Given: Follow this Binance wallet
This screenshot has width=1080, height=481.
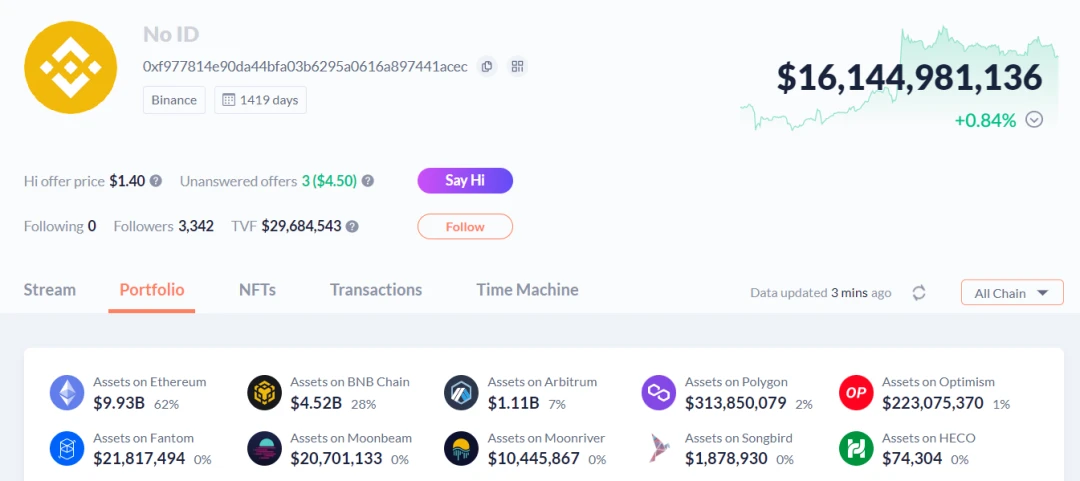Looking at the screenshot, I should pos(465,227).
